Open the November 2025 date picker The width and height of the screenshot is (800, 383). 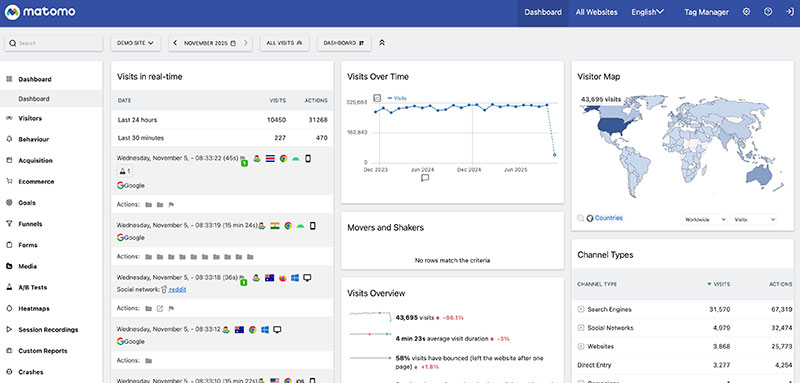click(x=210, y=43)
